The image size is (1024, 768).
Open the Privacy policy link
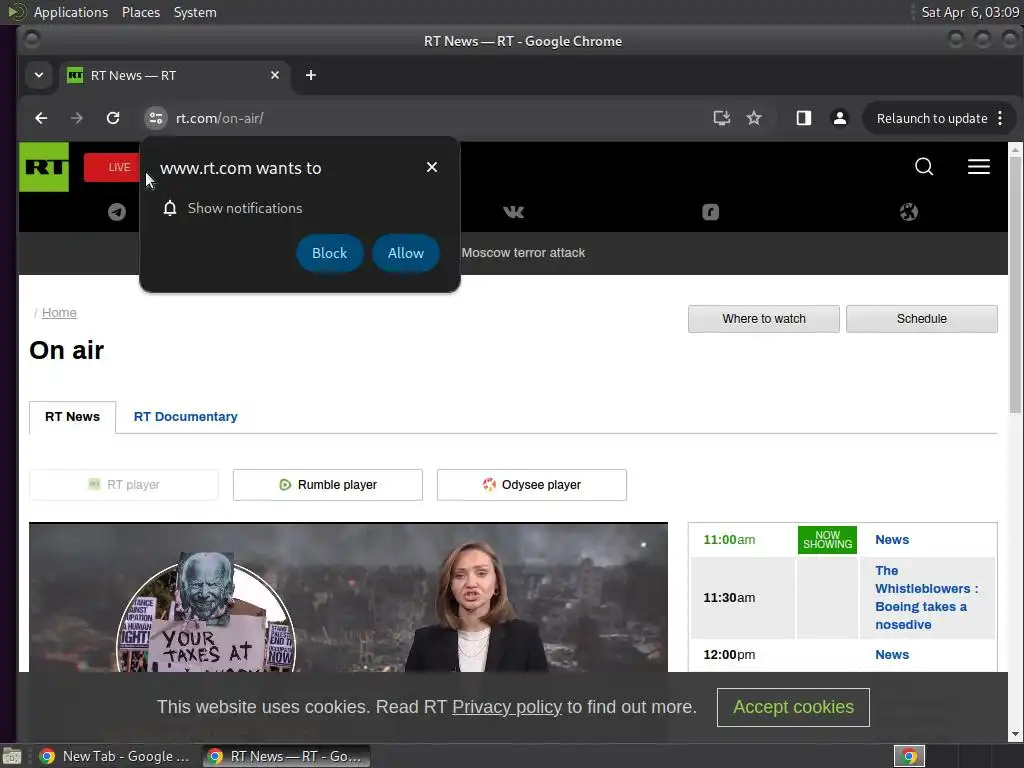507,707
